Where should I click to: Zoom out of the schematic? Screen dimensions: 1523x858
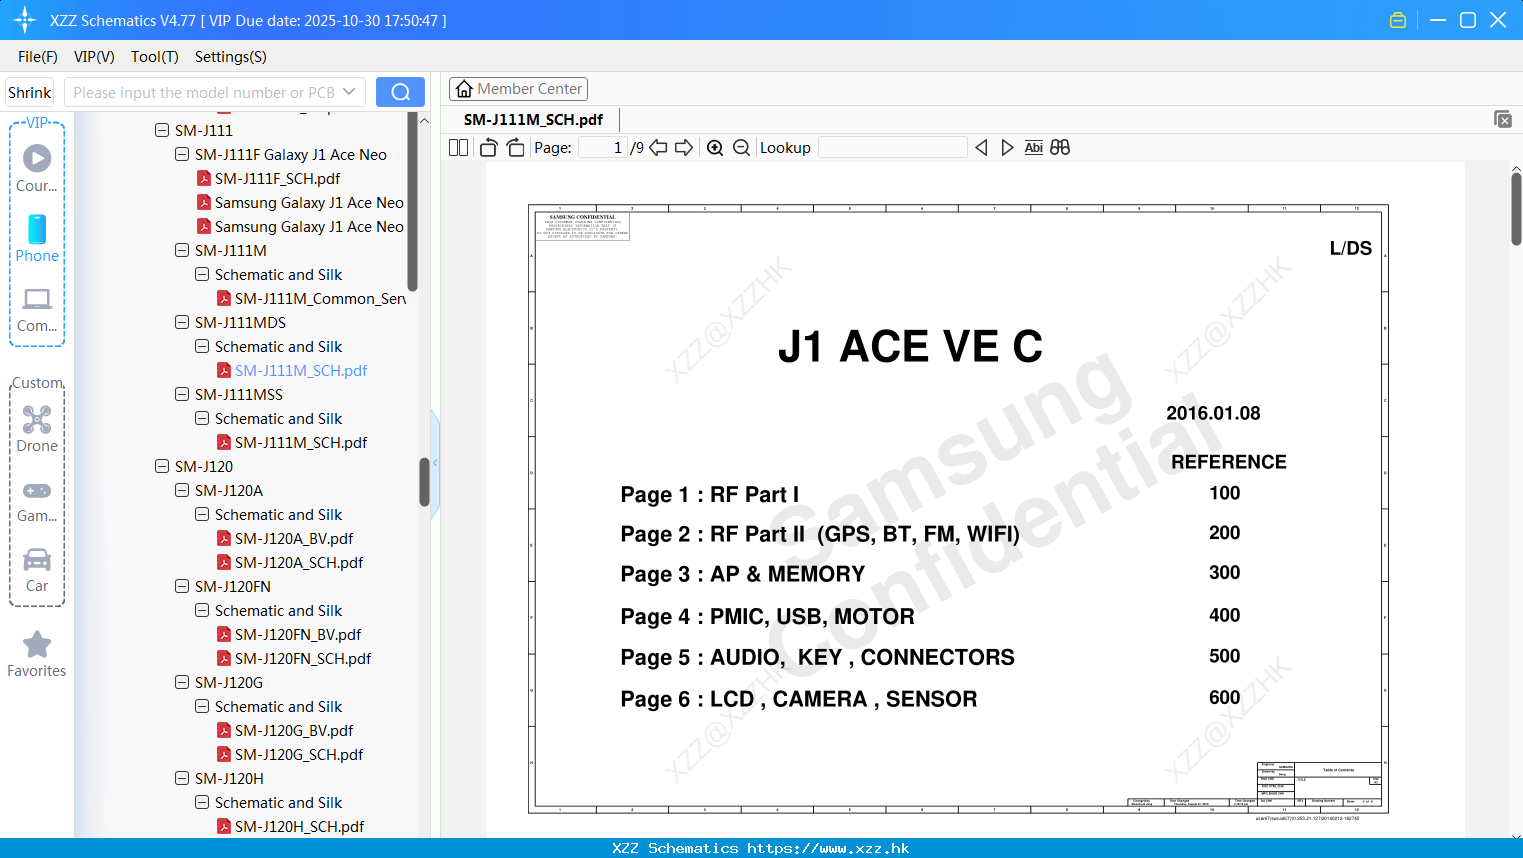741,147
